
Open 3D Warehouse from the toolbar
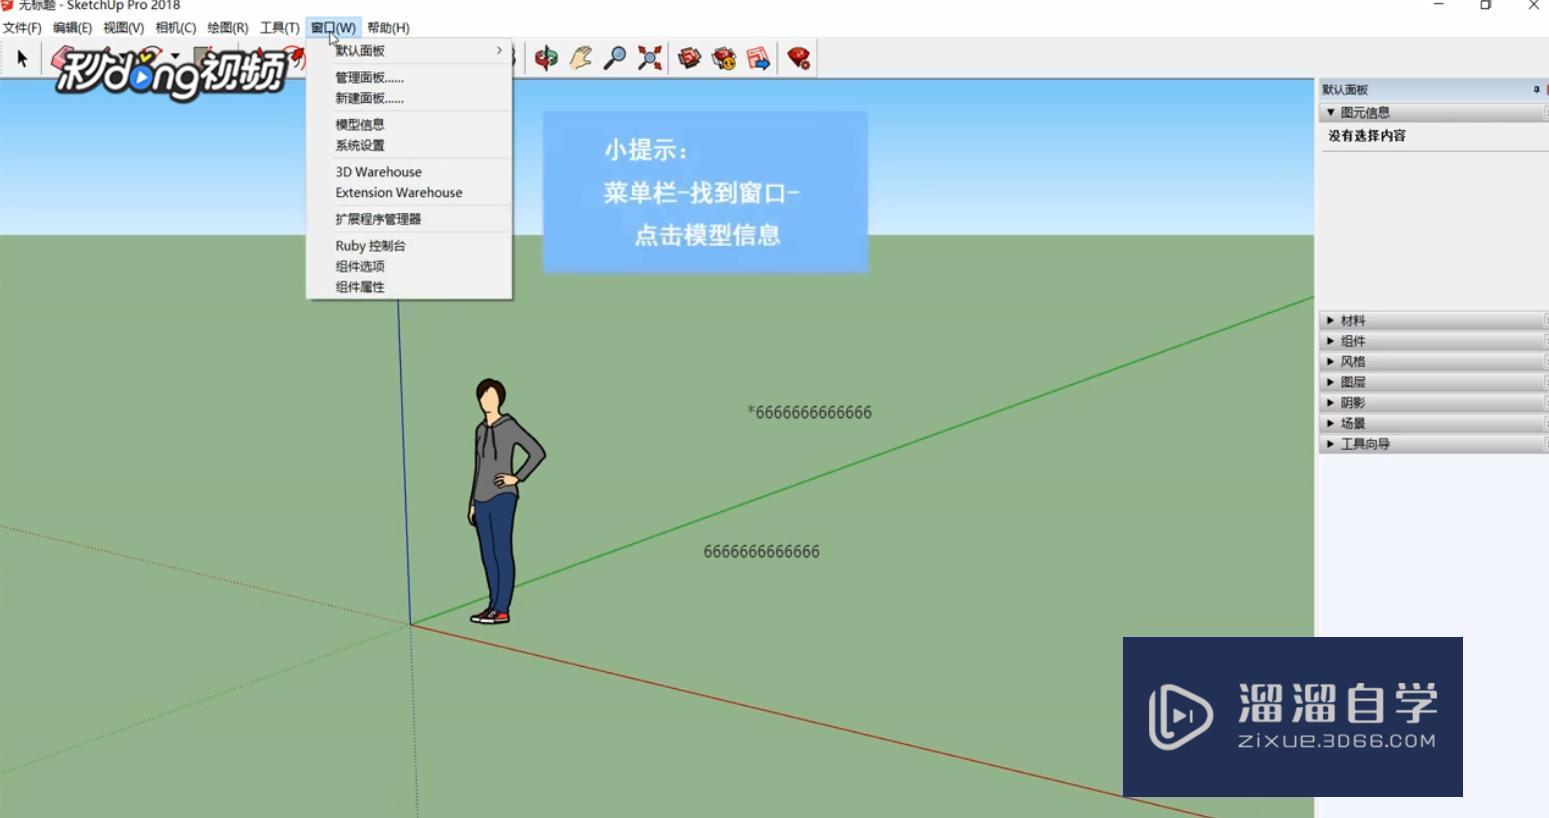[x=690, y=58]
